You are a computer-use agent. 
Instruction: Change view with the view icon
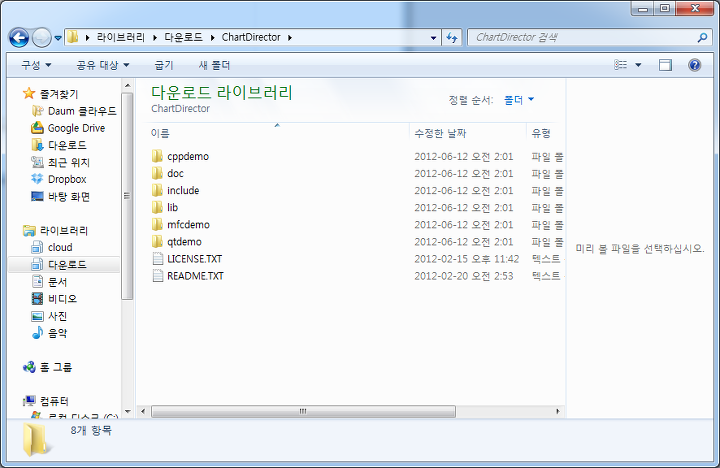pyautogui.click(x=621, y=65)
